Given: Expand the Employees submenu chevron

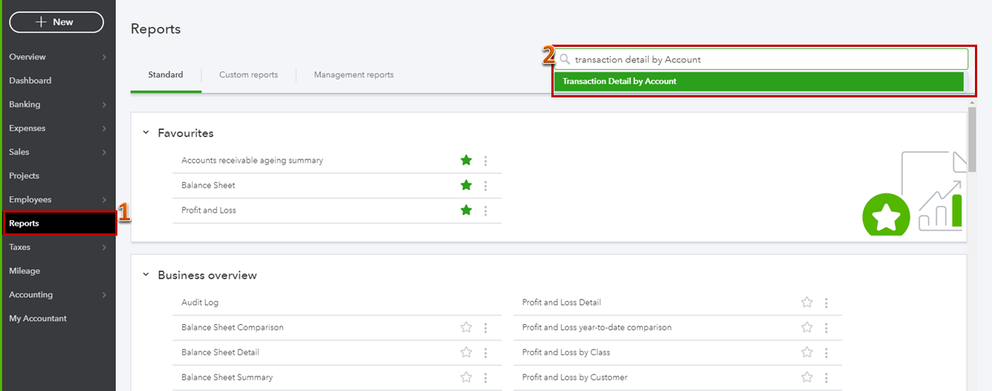Looking at the screenshot, I should pyautogui.click(x=104, y=200).
